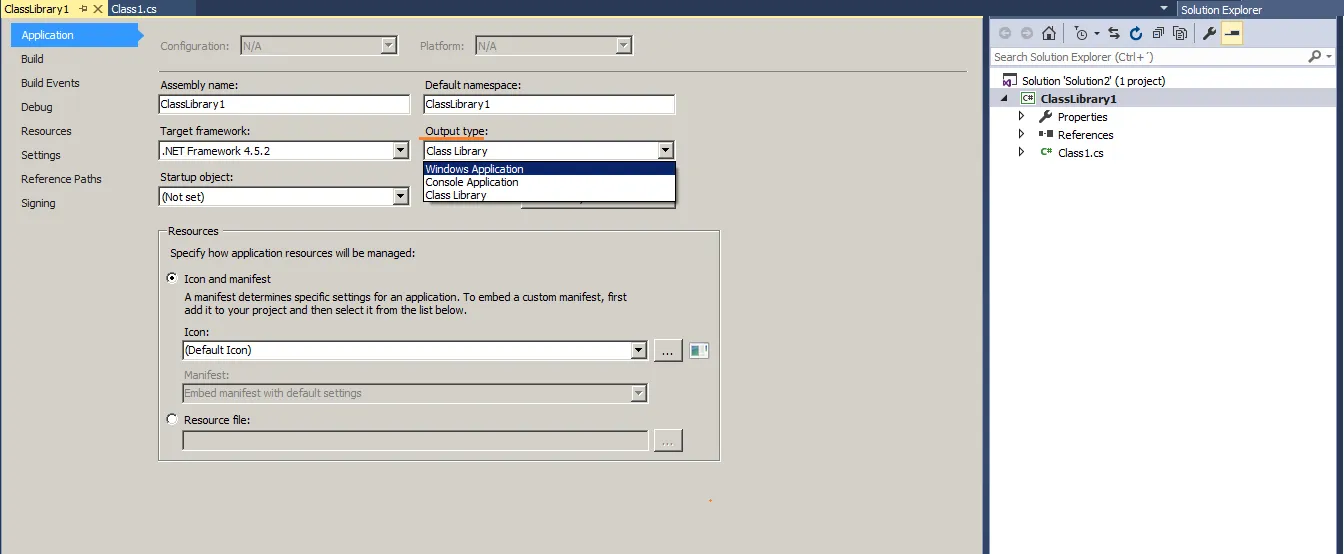Click the Default namespace text field

[549, 104]
